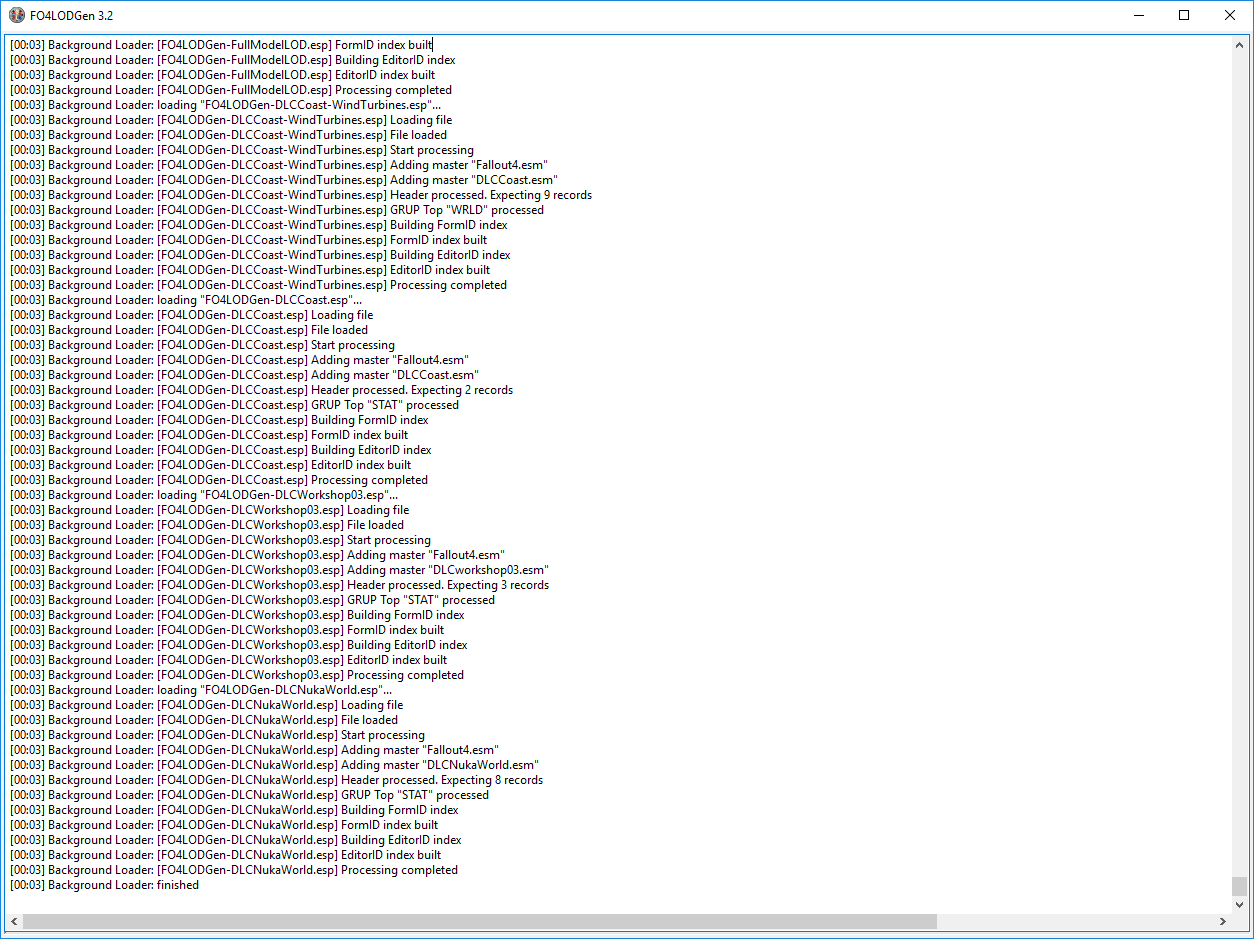
Task: Click DLCWorkshop03 'Adding master "DLCworkshop03.esm"' line
Action: pos(279,570)
